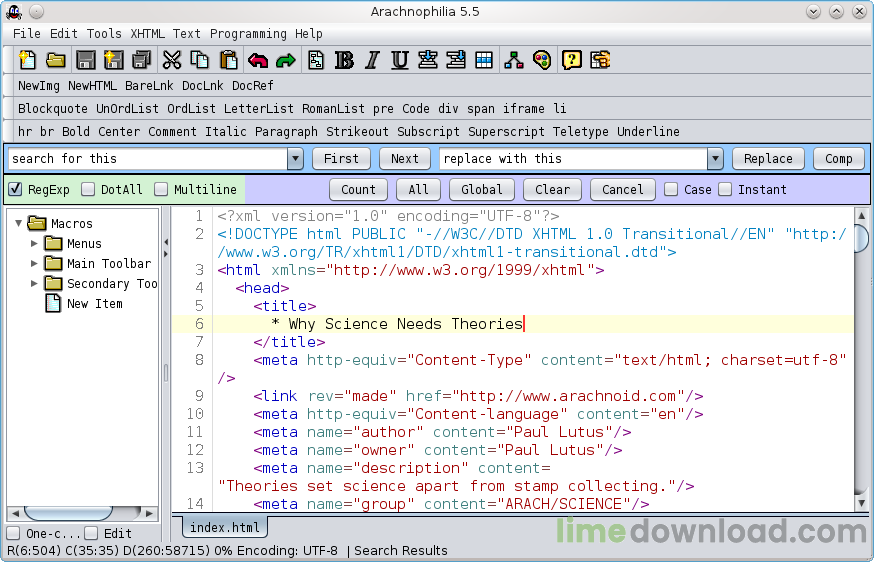
Task: Click the scissors Cut icon
Action: pyautogui.click(x=171, y=60)
